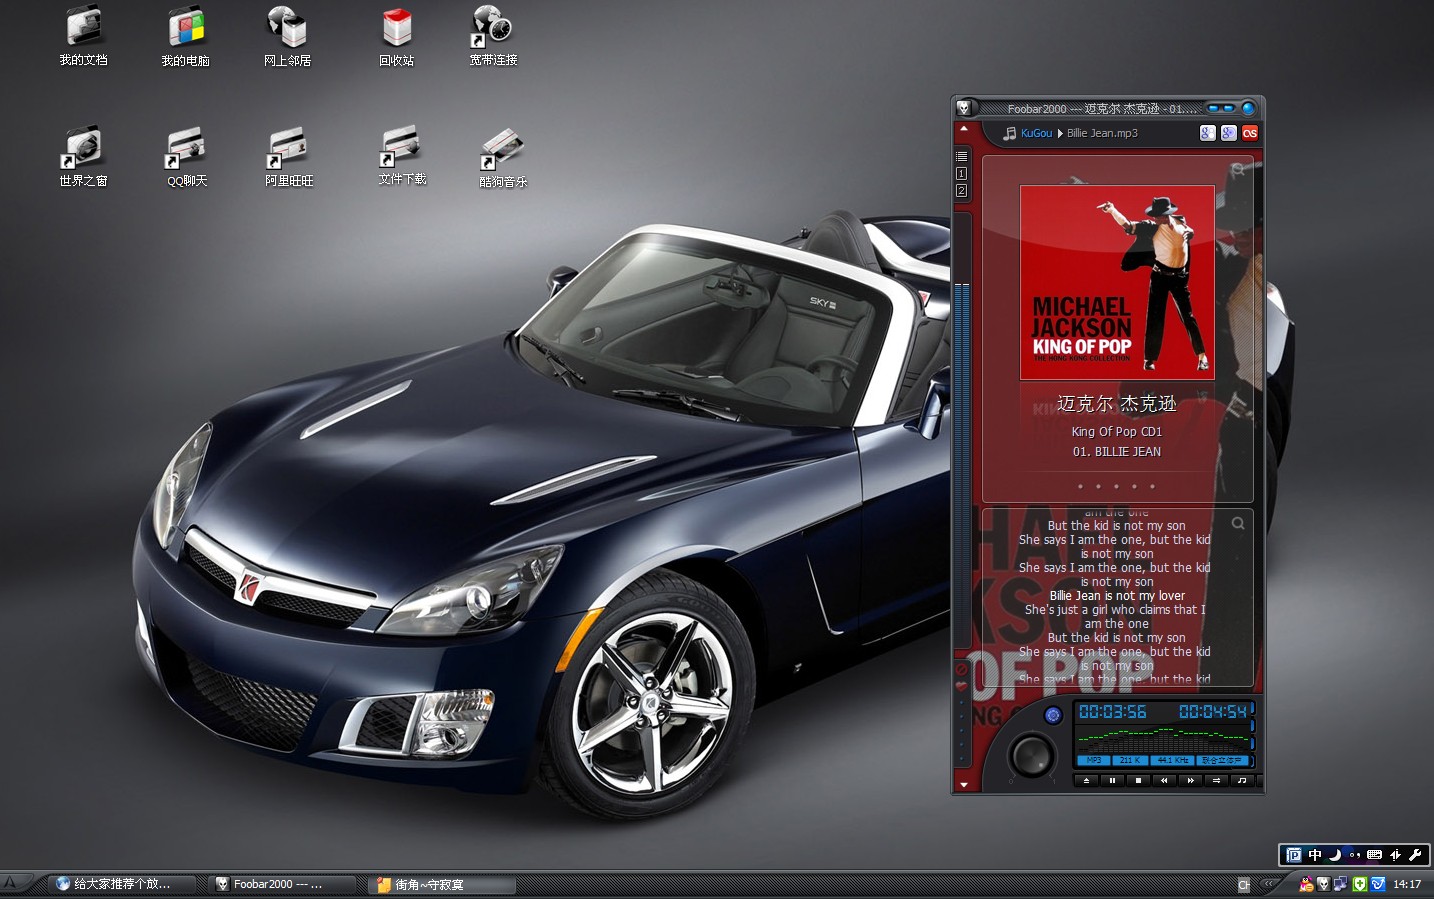The height and width of the screenshot is (899, 1434).
Task: Expand hidden tray icons with the chevron
Action: tap(1270, 884)
